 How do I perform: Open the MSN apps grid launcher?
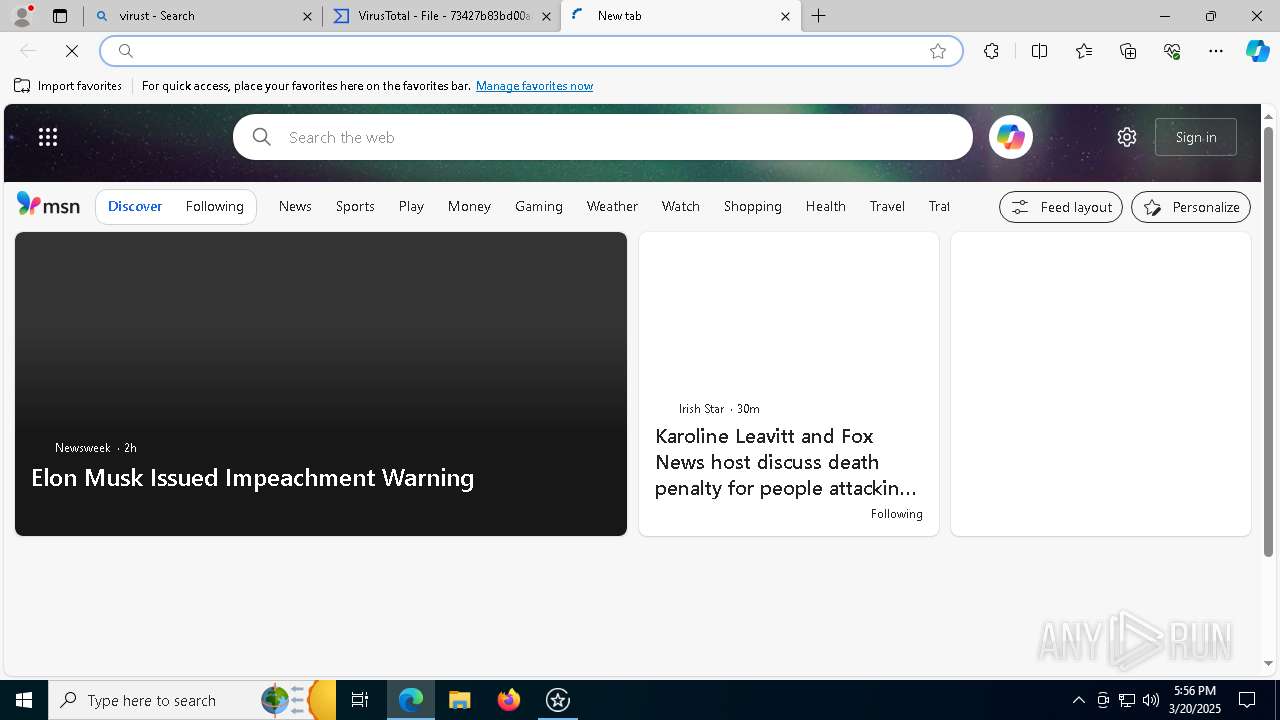(x=48, y=137)
